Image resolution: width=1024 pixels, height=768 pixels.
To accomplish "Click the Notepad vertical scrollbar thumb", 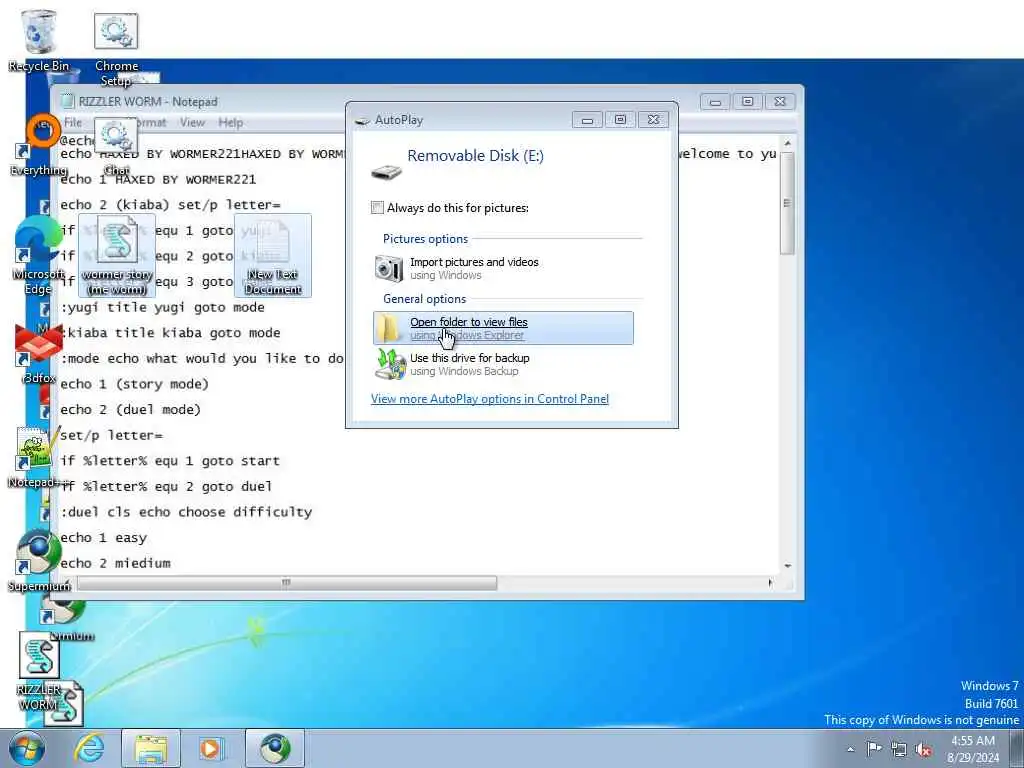I will tap(787, 203).
